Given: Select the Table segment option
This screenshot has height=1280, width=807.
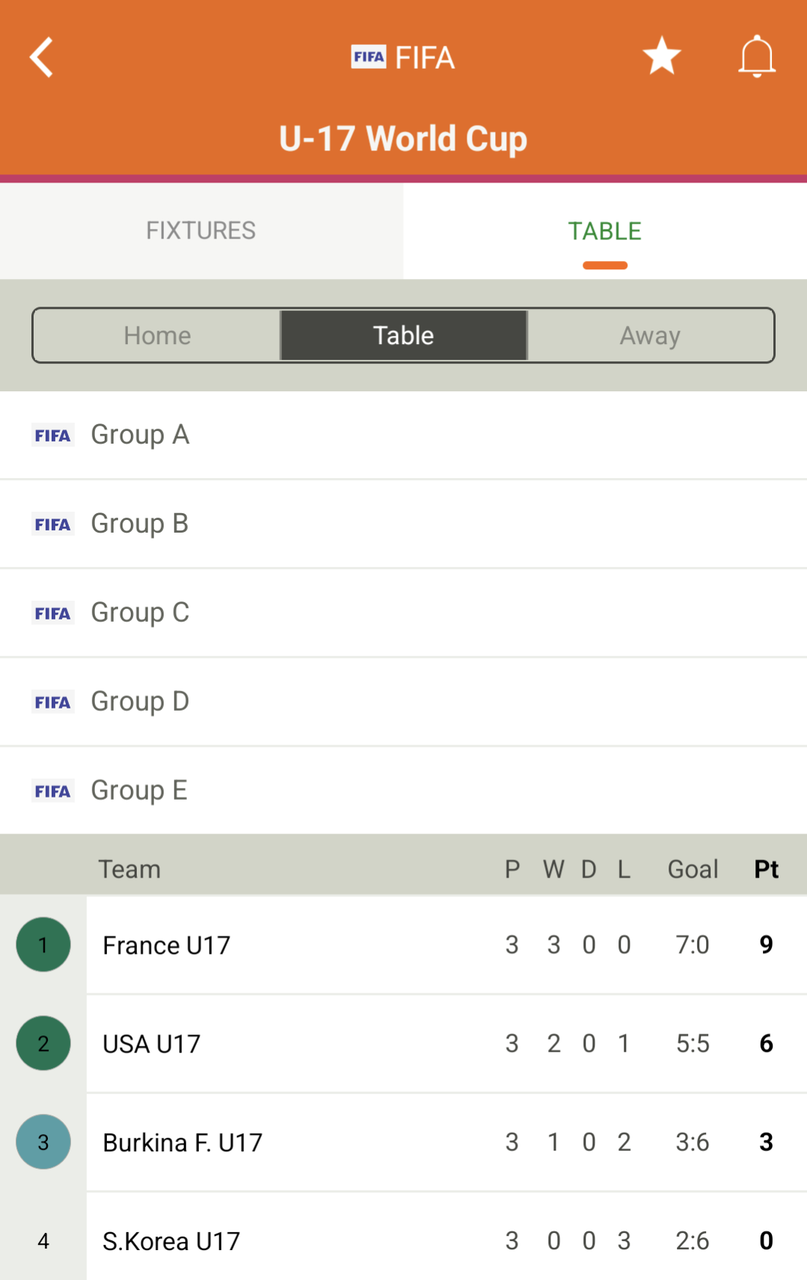Looking at the screenshot, I should pyautogui.click(x=403, y=335).
